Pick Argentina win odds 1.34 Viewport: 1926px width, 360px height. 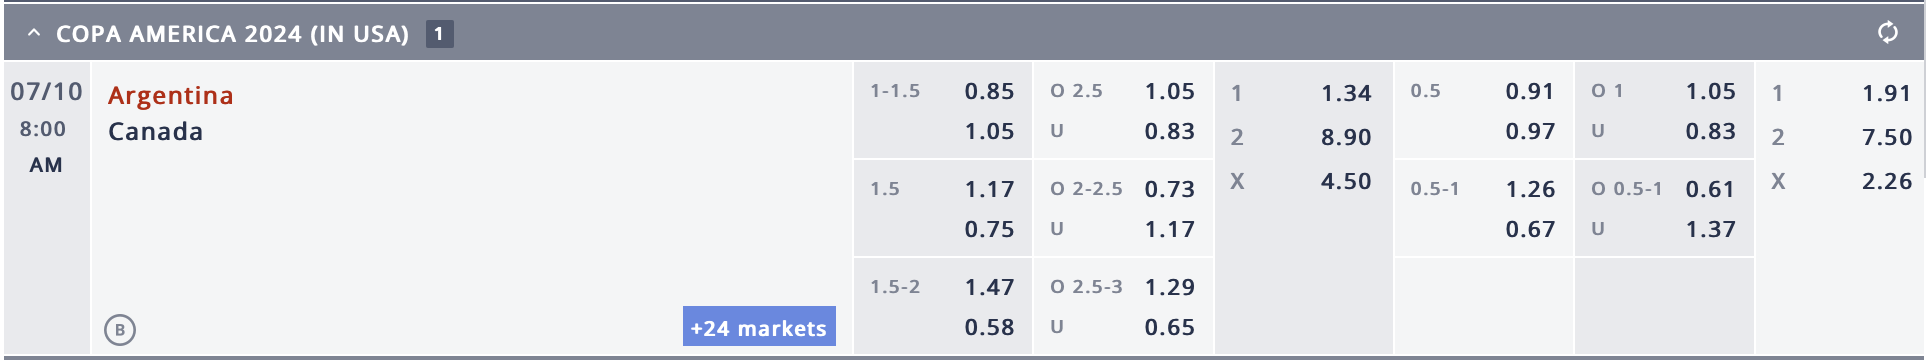[1346, 93]
